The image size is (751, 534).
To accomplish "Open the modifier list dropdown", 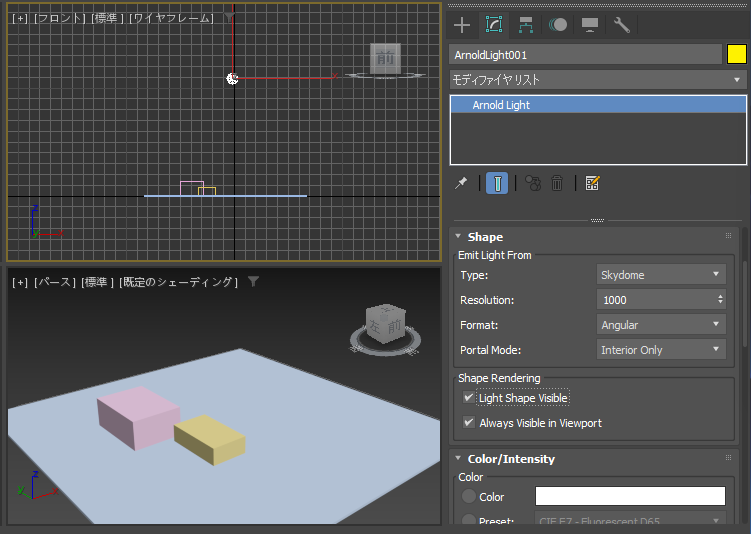I will (x=598, y=80).
